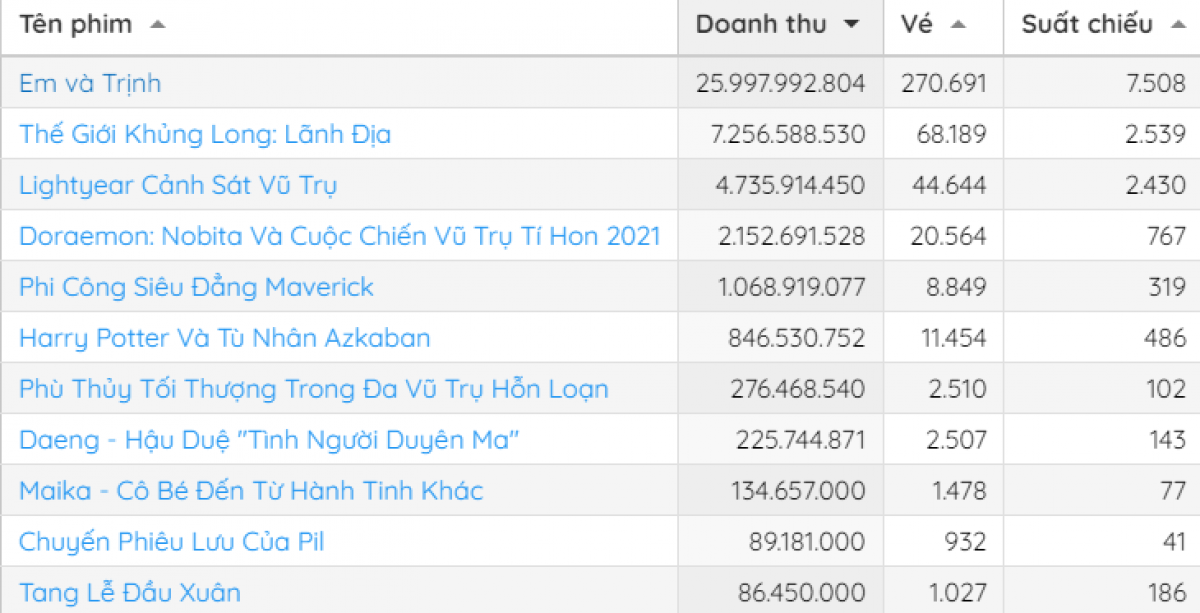Open Lightyear Cảnh Sát Vũ Trụ link
The width and height of the screenshot is (1200, 613).
tap(178, 185)
